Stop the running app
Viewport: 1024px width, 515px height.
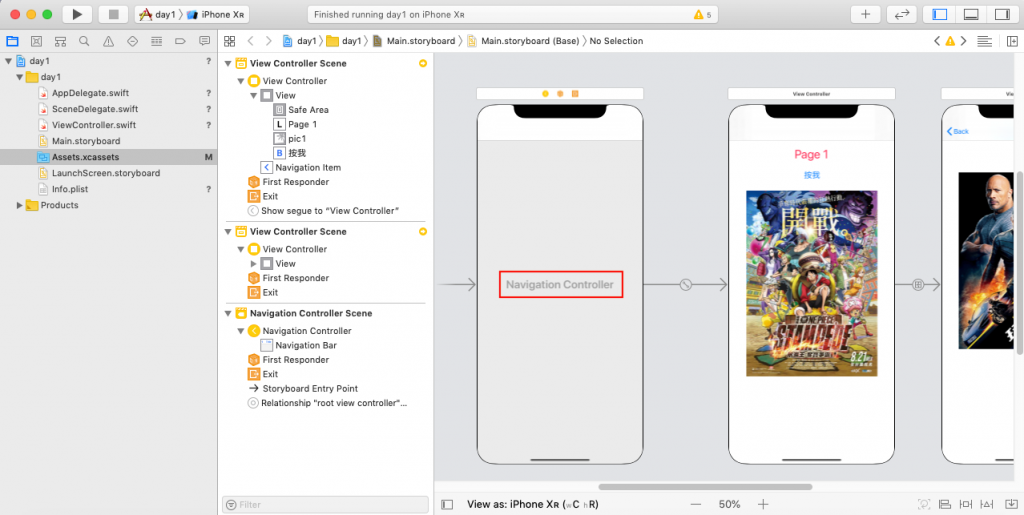114,14
